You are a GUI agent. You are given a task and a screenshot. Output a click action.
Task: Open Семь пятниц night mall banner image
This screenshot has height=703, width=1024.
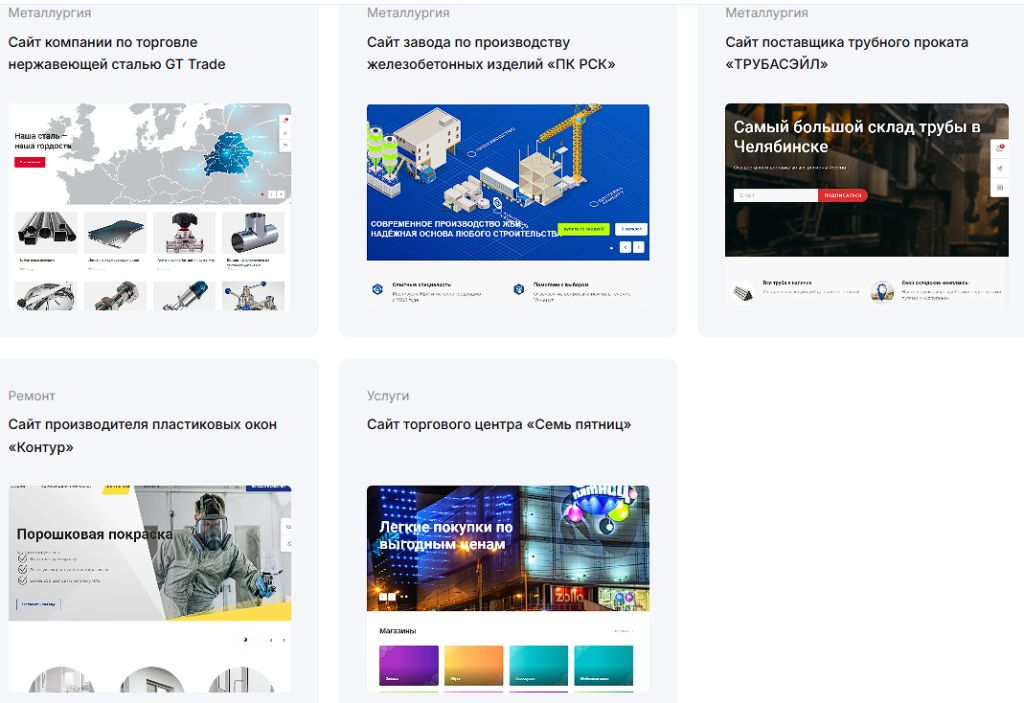507,548
